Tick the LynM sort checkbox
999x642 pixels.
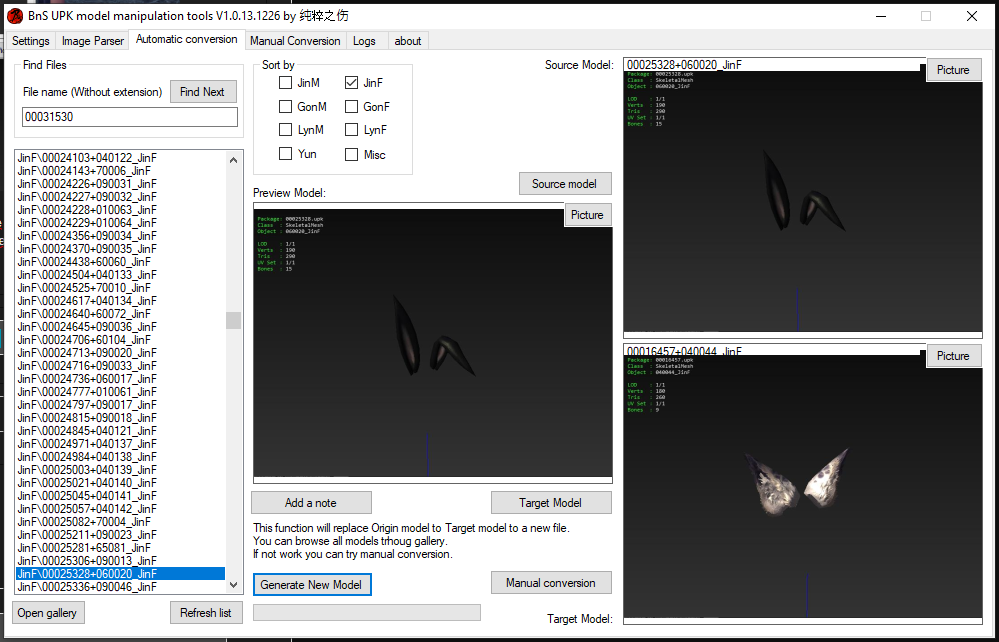[x=285, y=130]
